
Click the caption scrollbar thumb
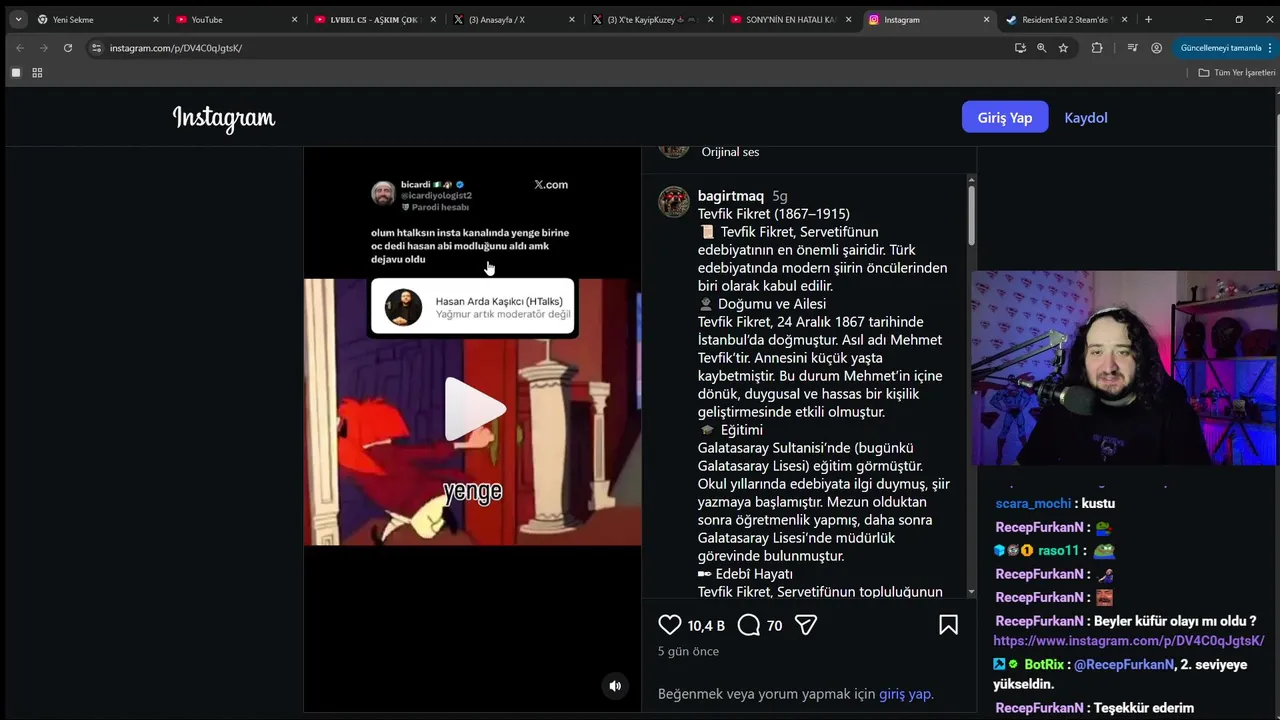click(971, 215)
